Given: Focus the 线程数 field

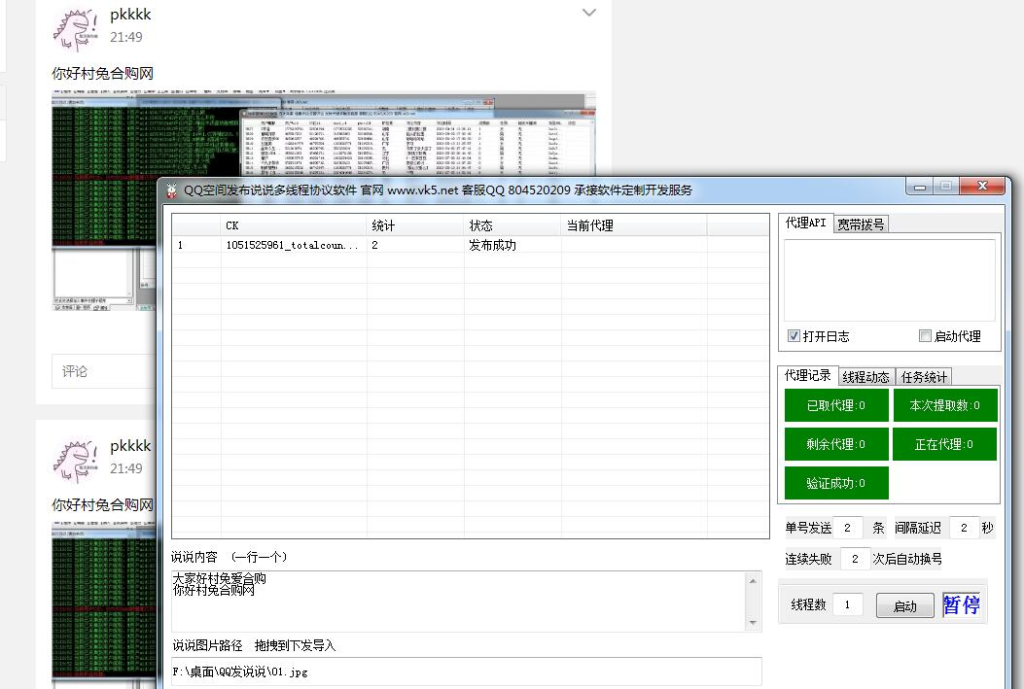Looking at the screenshot, I should coord(849,605).
